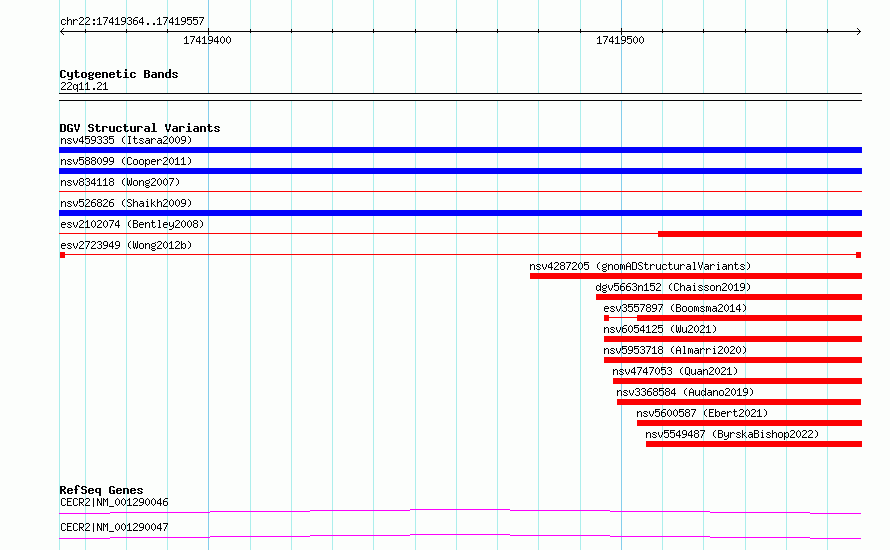Select the red nsv5600587 Ebert2021 bar
The height and width of the screenshot is (550, 890).
click(749, 423)
